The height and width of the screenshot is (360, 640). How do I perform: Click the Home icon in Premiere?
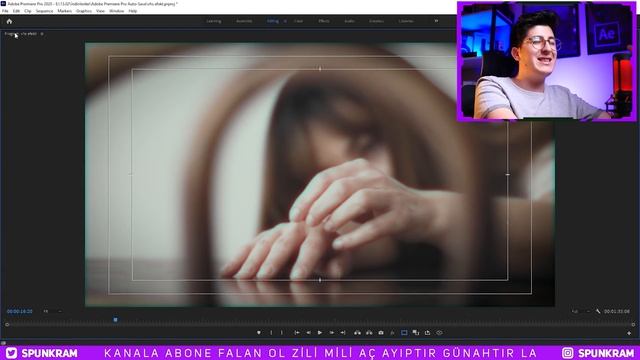(x=9, y=21)
